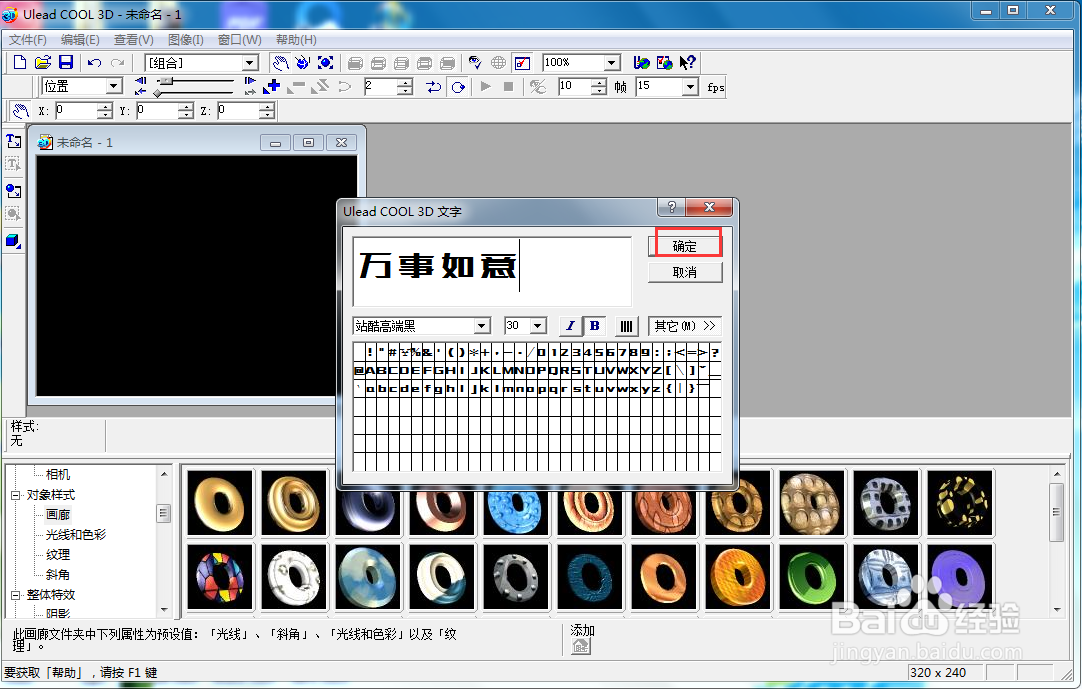Select the resize object tool

pyautogui.click(x=326, y=63)
